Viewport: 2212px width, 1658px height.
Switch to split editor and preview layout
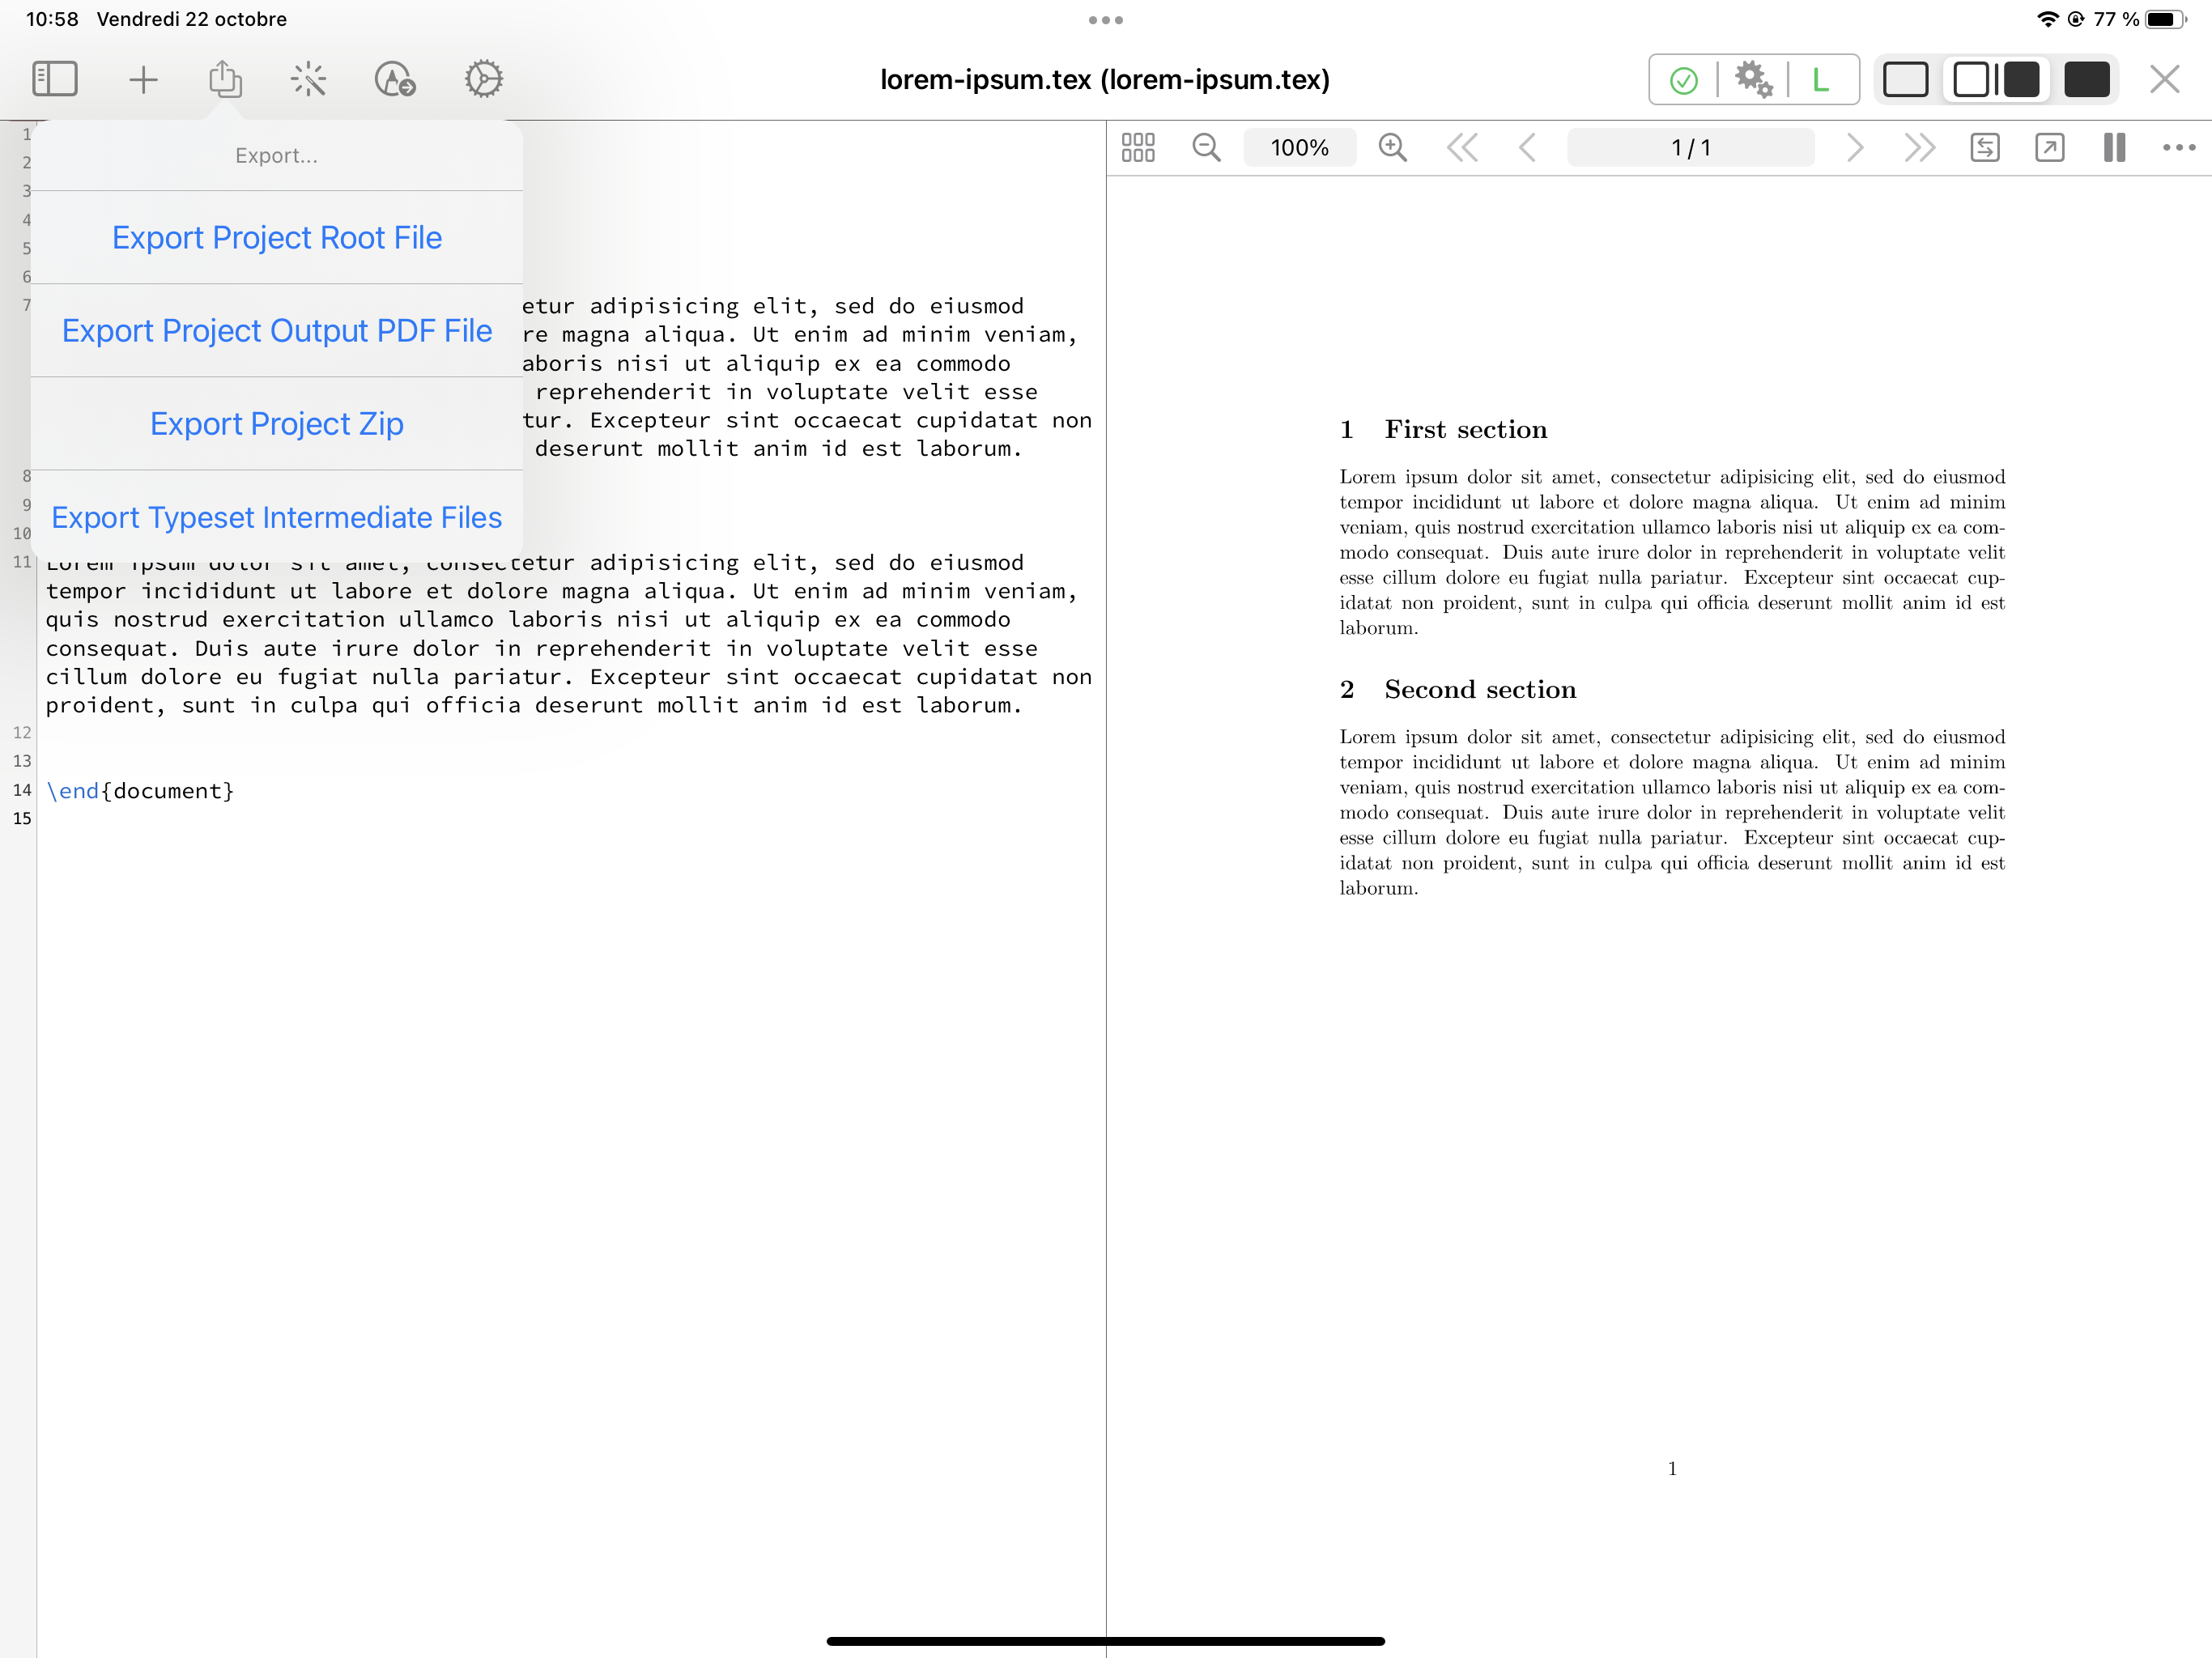(x=1996, y=80)
